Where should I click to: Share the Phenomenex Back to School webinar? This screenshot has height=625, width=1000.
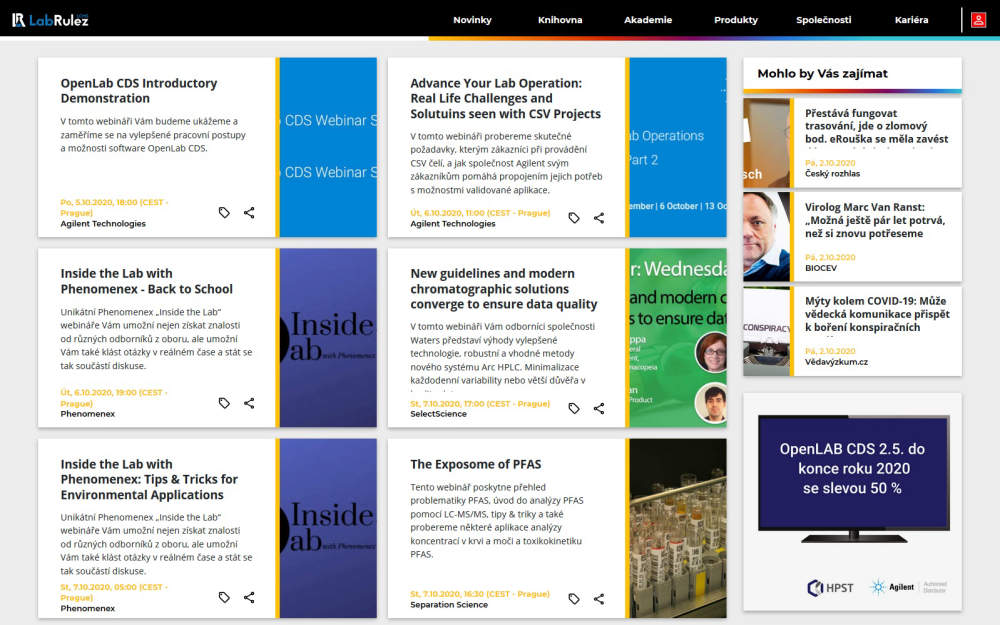tap(249, 403)
